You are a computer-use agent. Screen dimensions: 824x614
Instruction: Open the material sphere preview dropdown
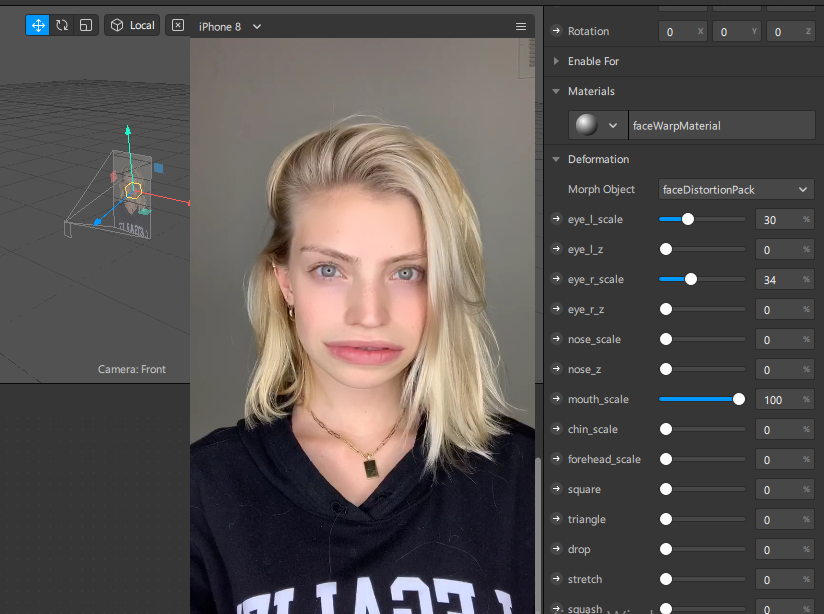click(x=598, y=125)
